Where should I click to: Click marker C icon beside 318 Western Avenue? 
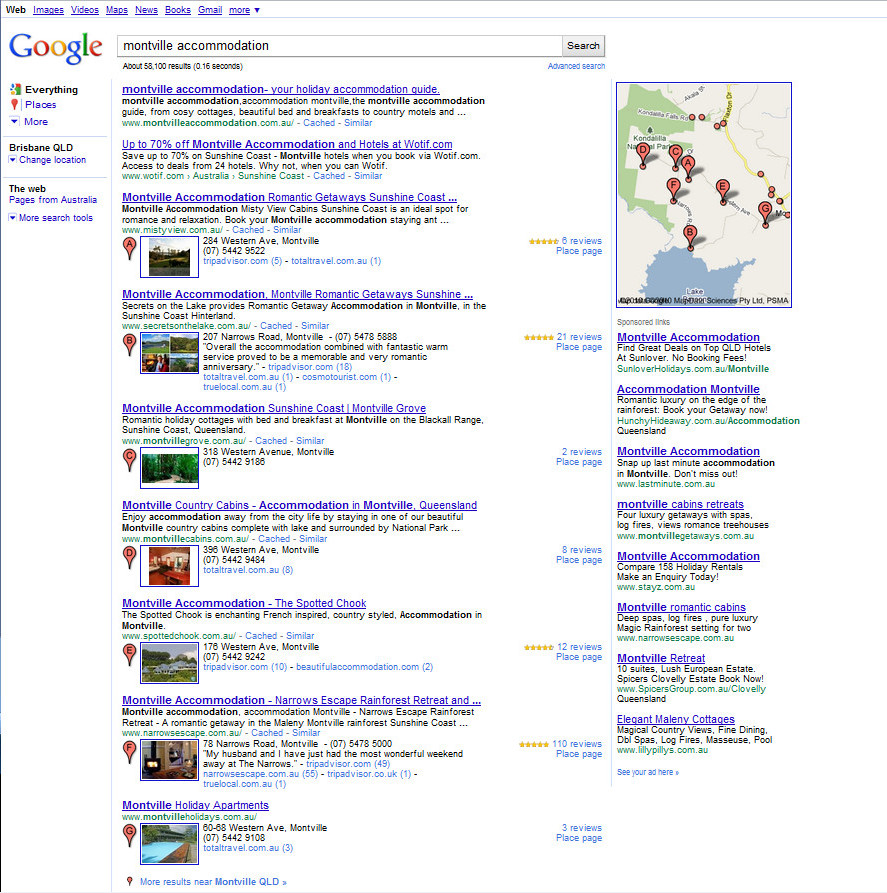pos(130,460)
